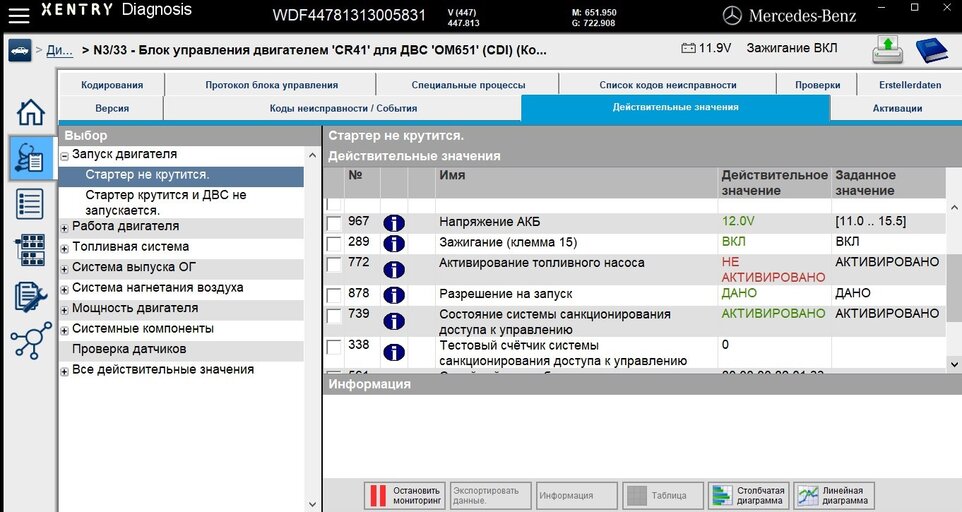Click the Home icon in the left sidebar

point(31,112)
